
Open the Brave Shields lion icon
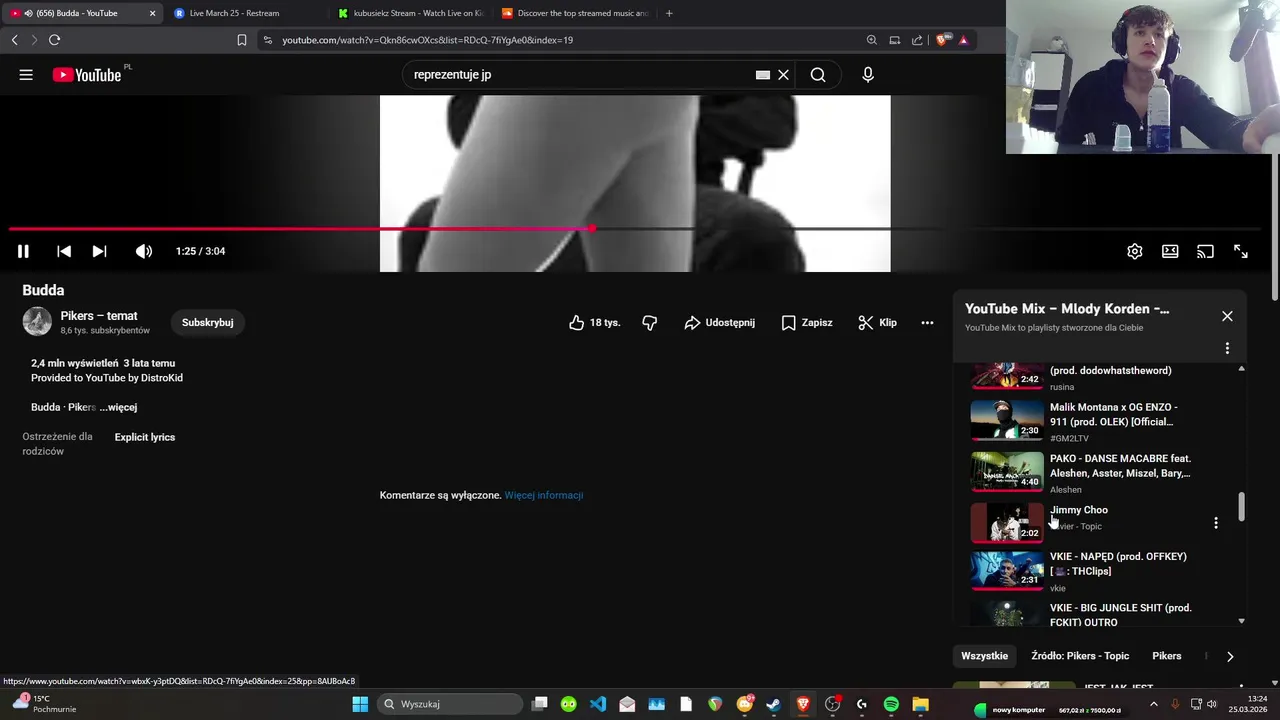[x=942, y=40]
